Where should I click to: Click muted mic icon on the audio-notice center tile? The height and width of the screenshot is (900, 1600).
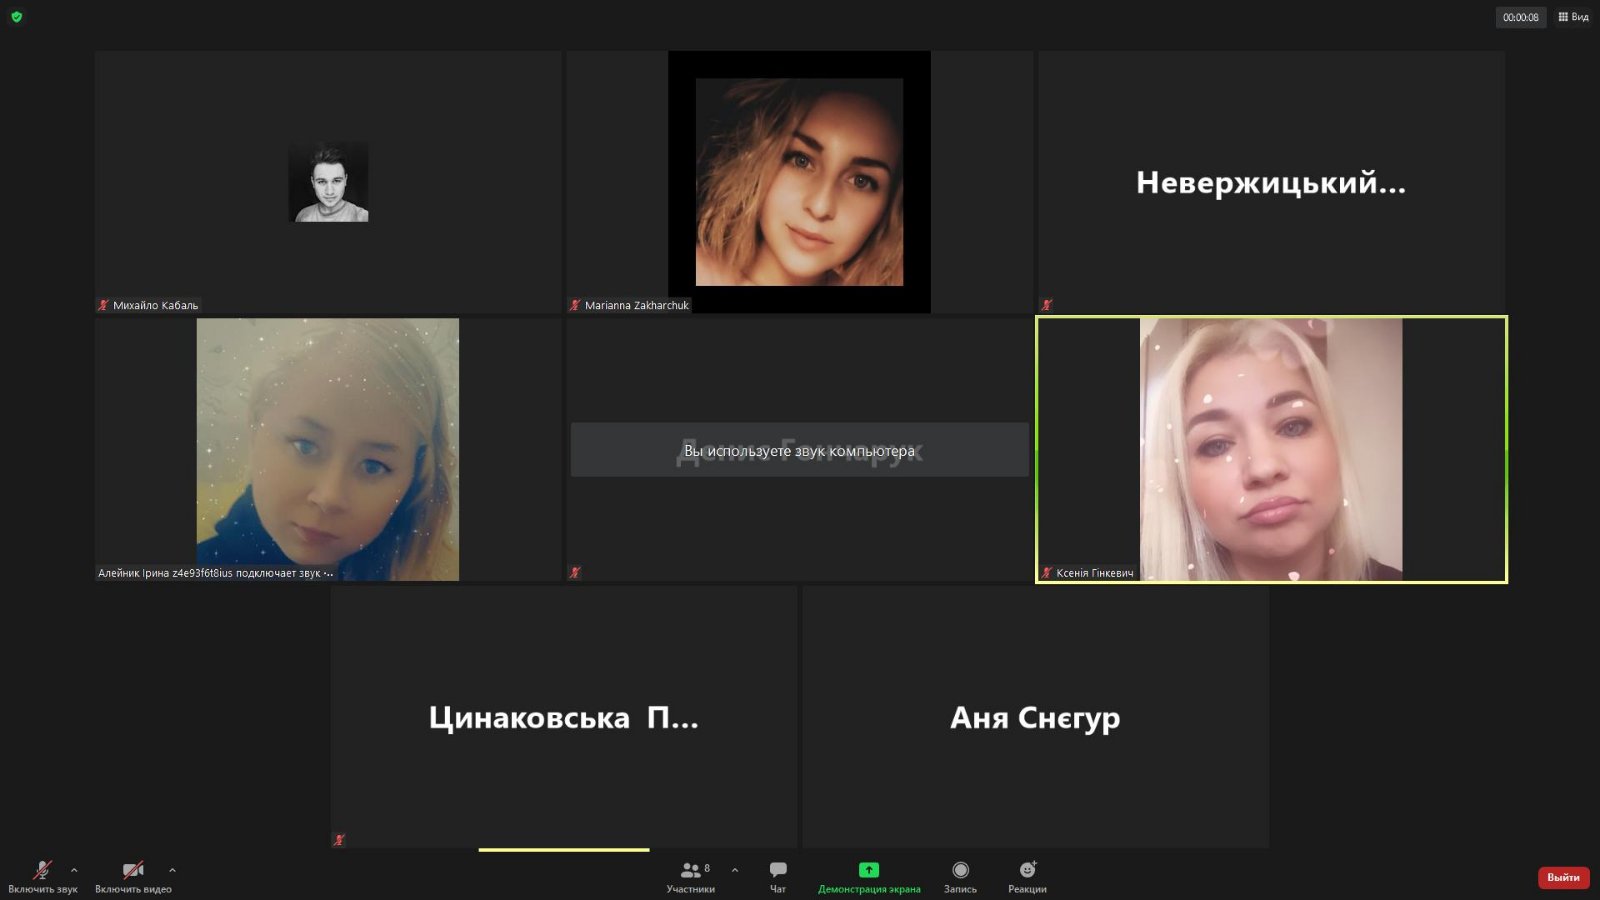click(575, 573)
